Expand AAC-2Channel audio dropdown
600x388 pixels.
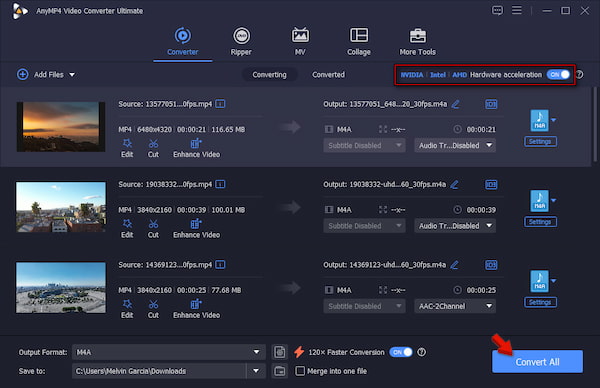(455, 306)
